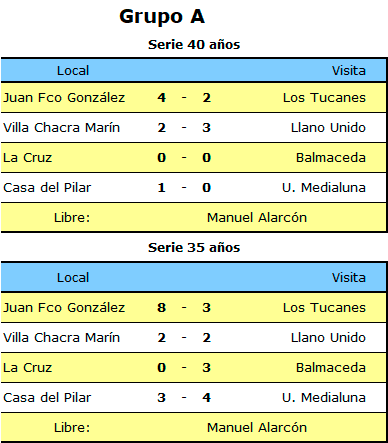
Task: Select Libre label in Serie 35 table
Action: coord(72,428)
